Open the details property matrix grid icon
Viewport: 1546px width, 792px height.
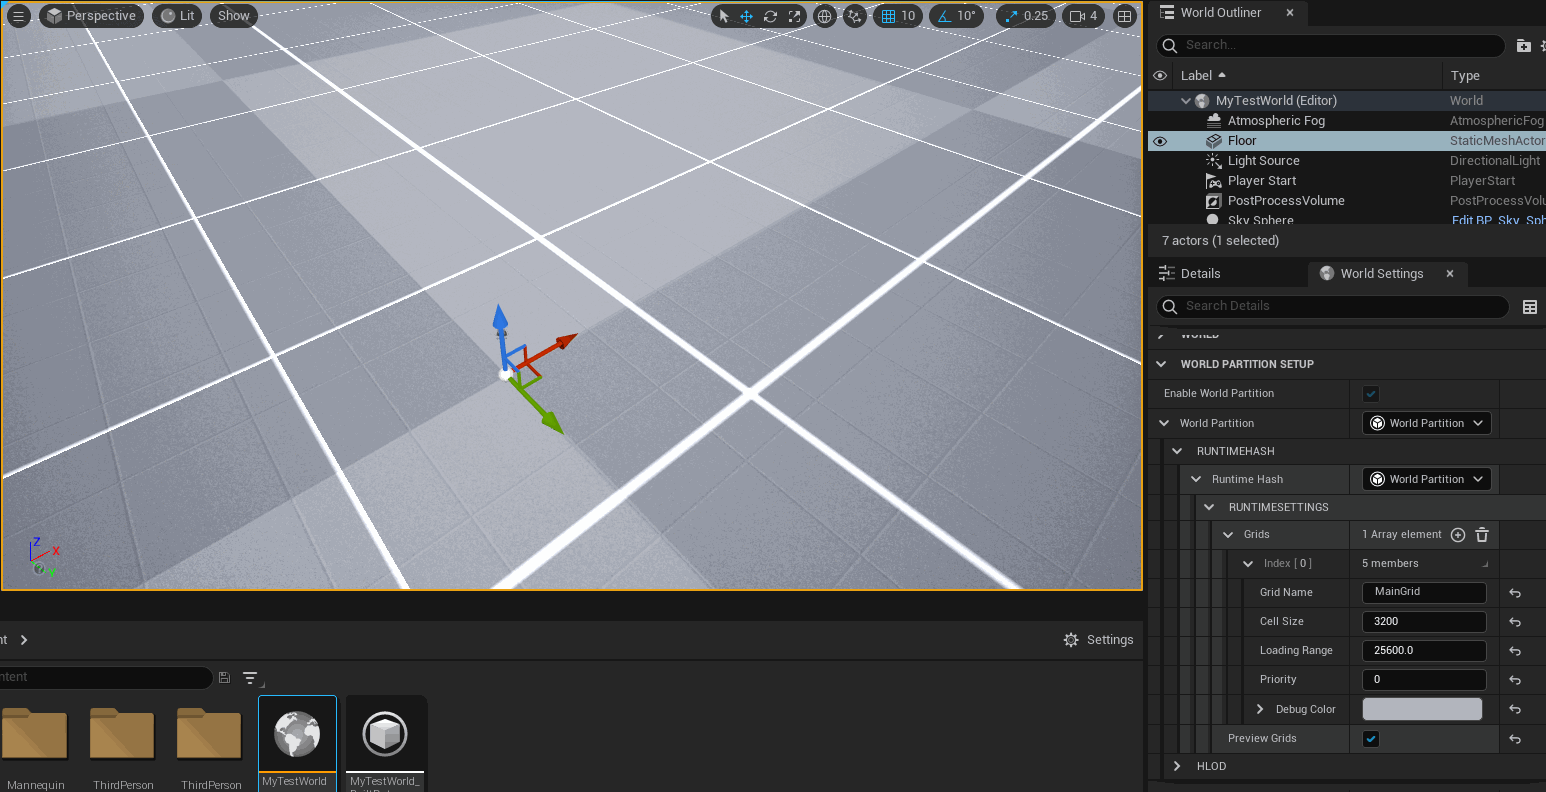(1530, 307)
